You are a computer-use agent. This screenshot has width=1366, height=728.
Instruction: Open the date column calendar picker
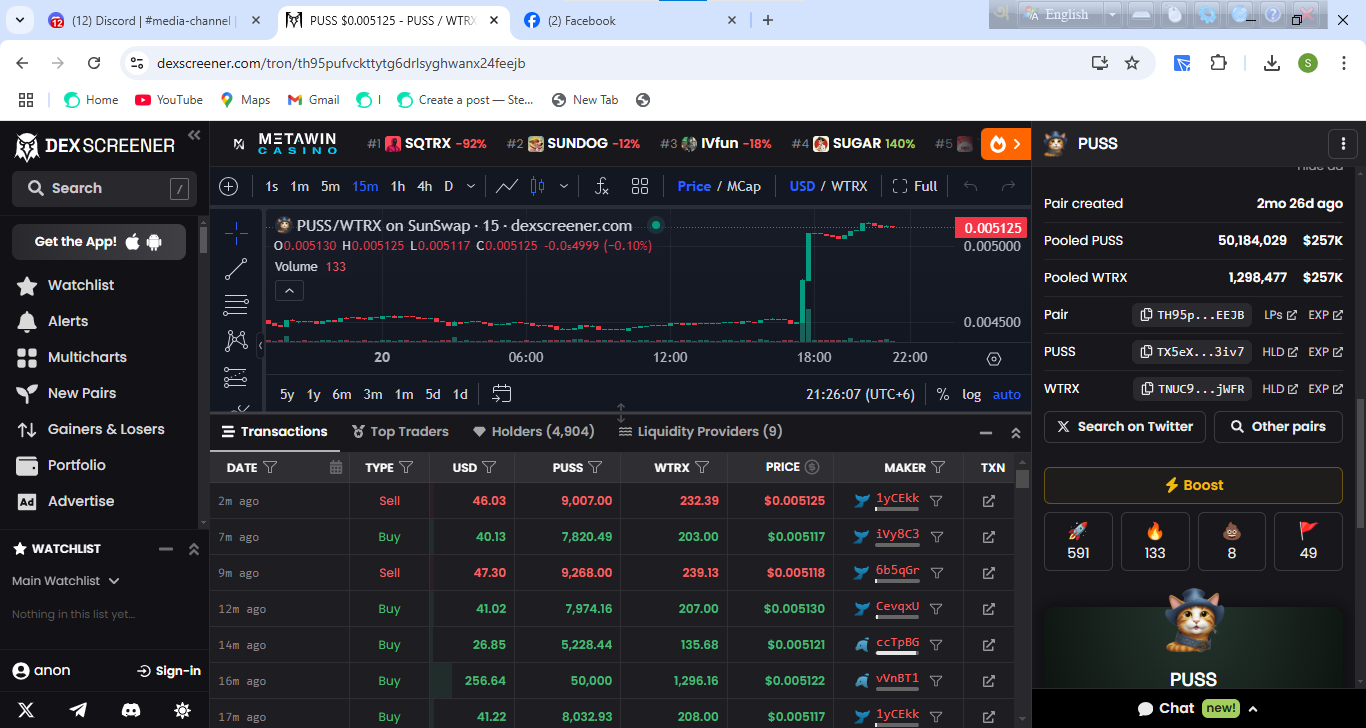pos(336,467)
